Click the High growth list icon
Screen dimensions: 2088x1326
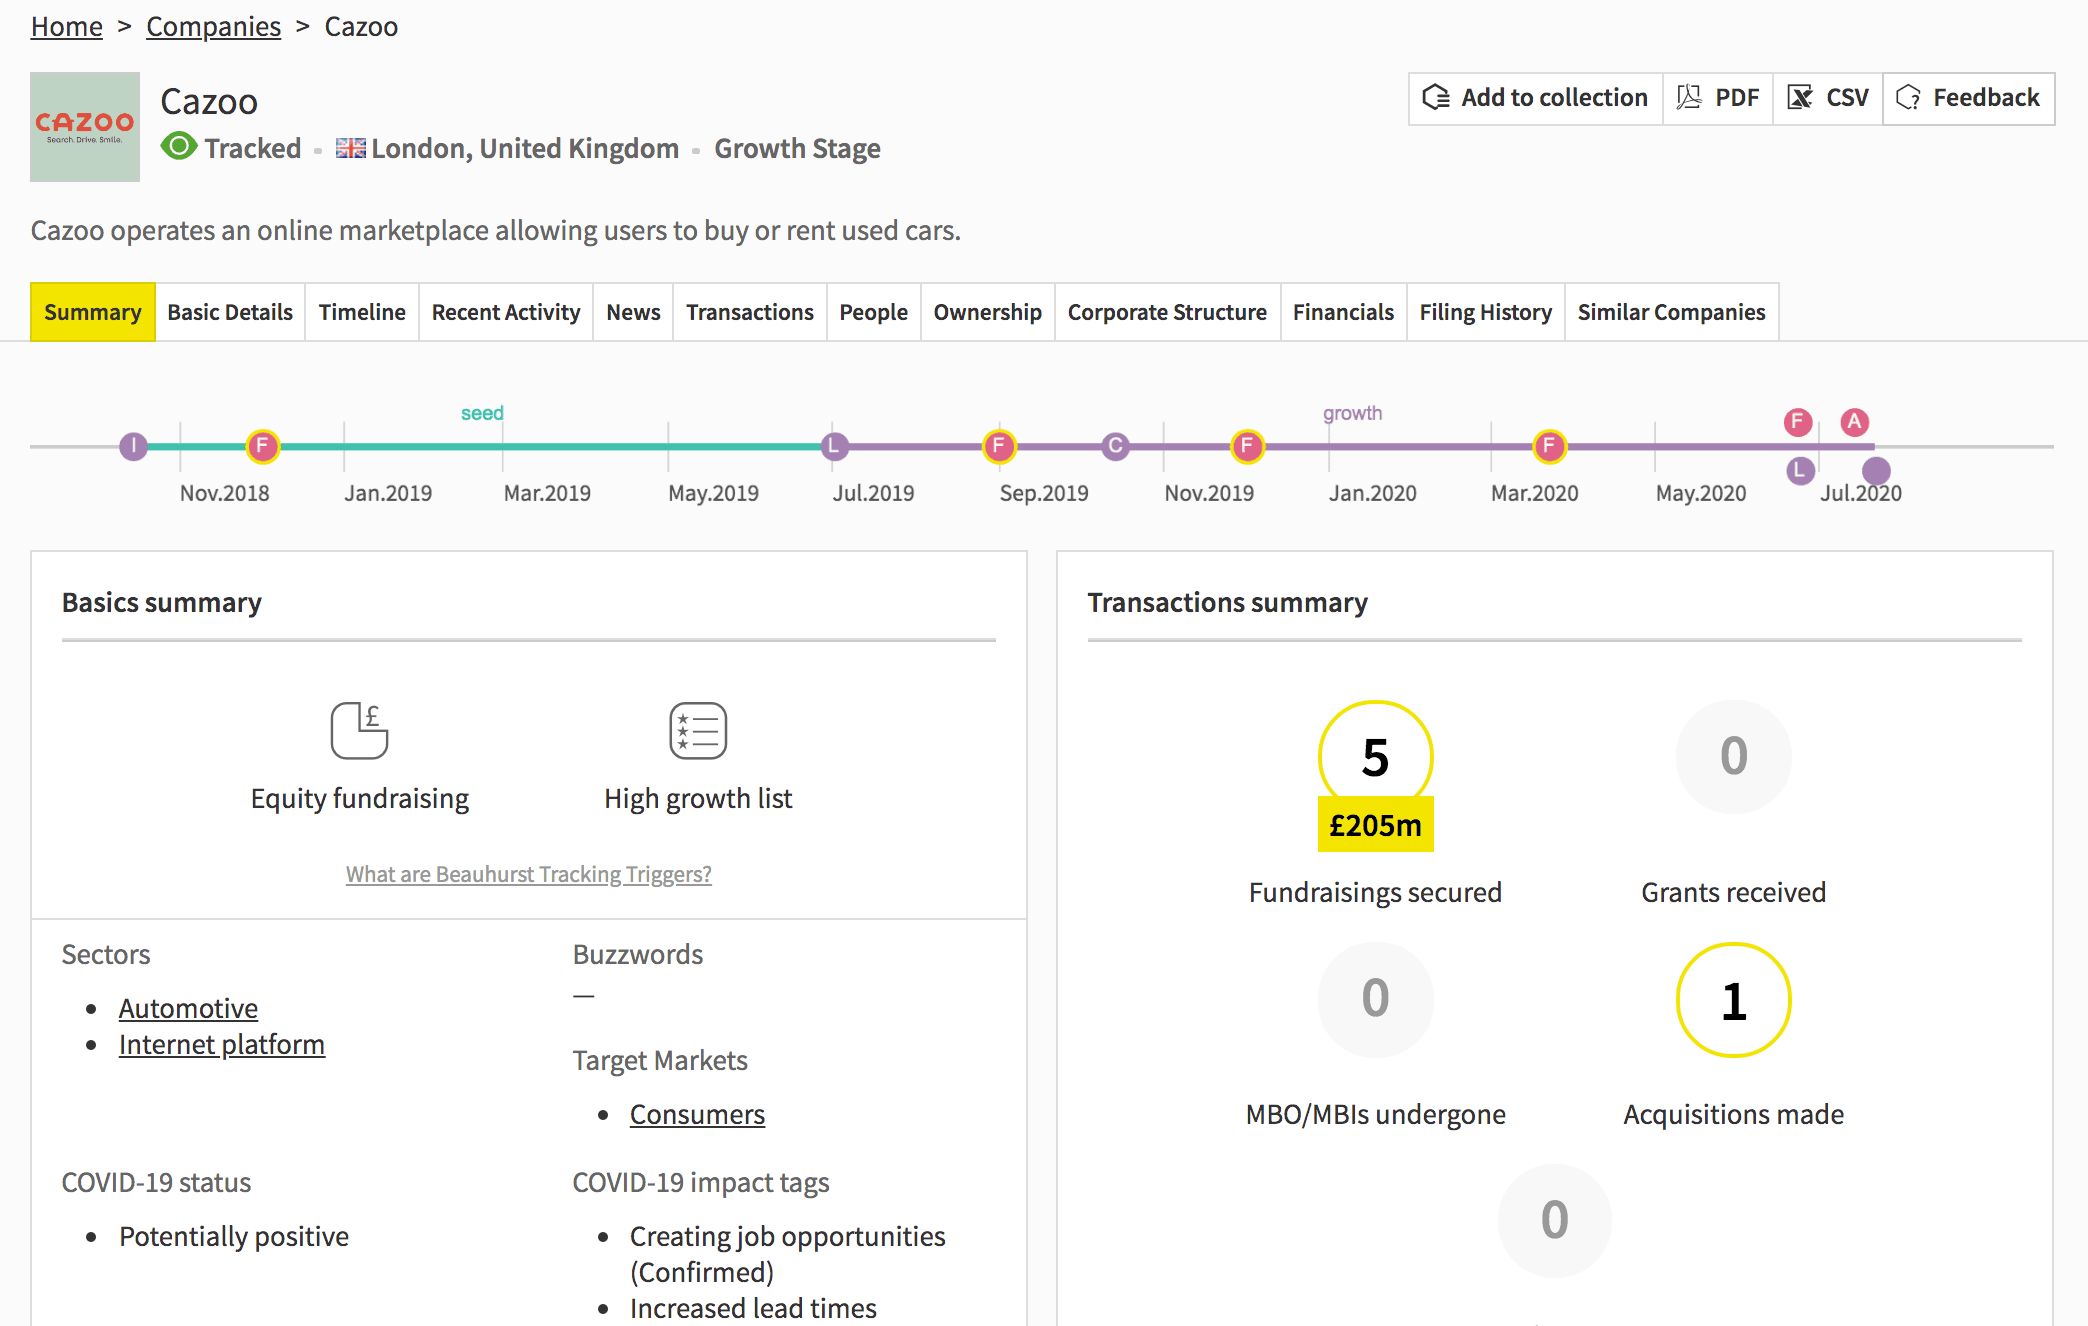pos(698,730)
